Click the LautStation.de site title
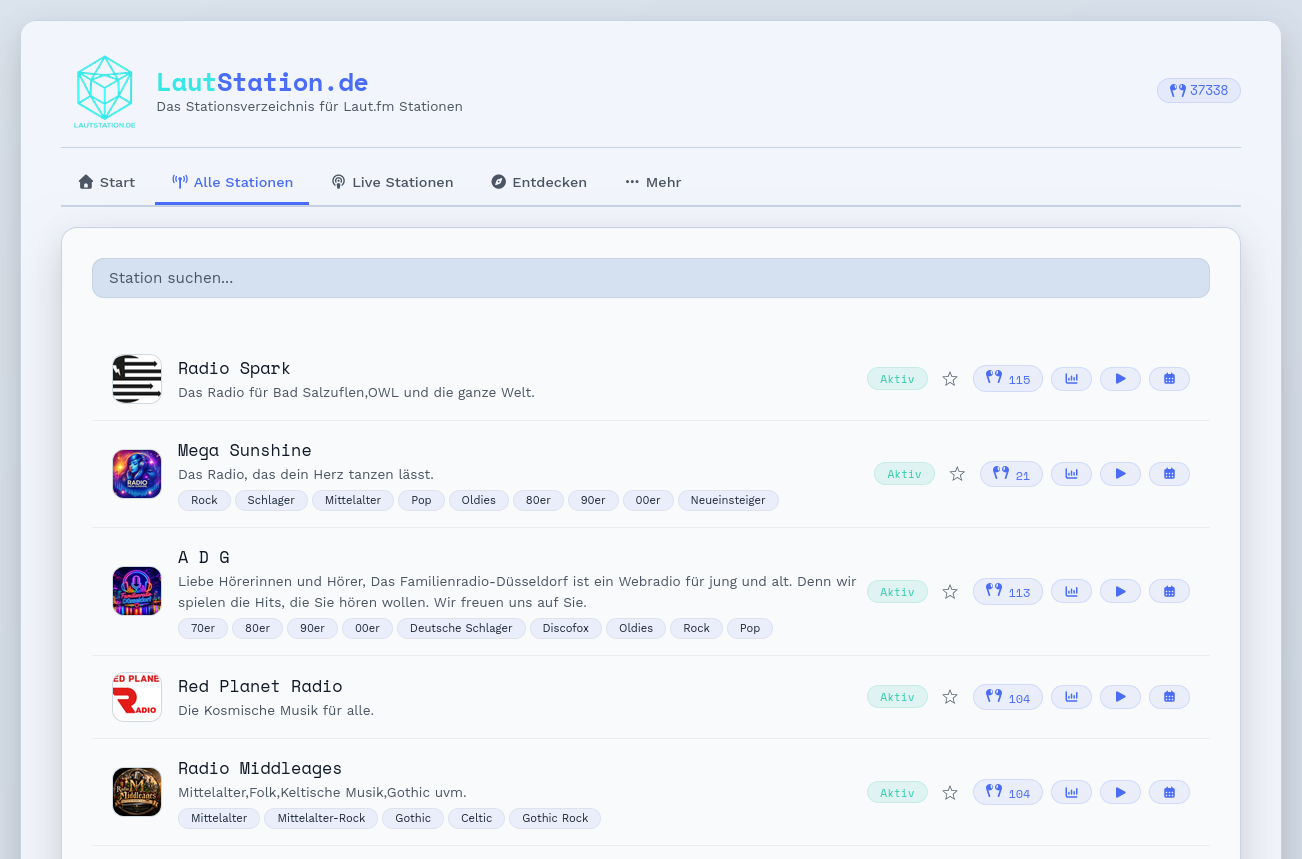1302x859 pixels. point(262,82)
